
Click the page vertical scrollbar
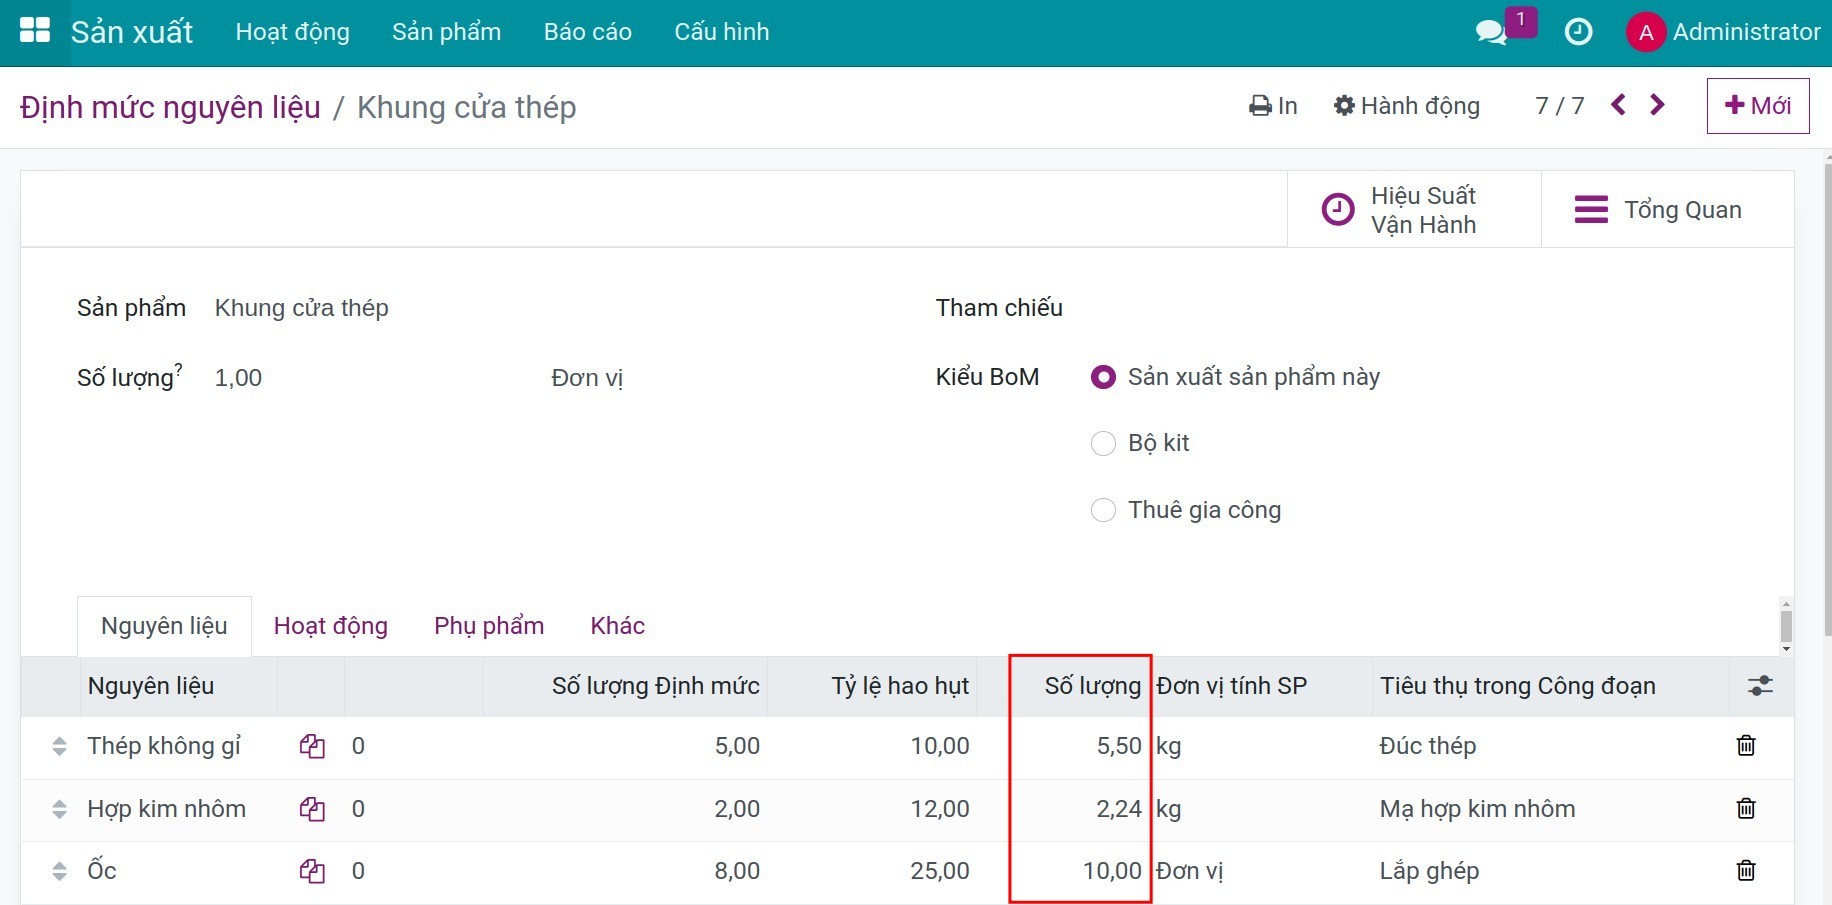click(x=1827, y=400)
